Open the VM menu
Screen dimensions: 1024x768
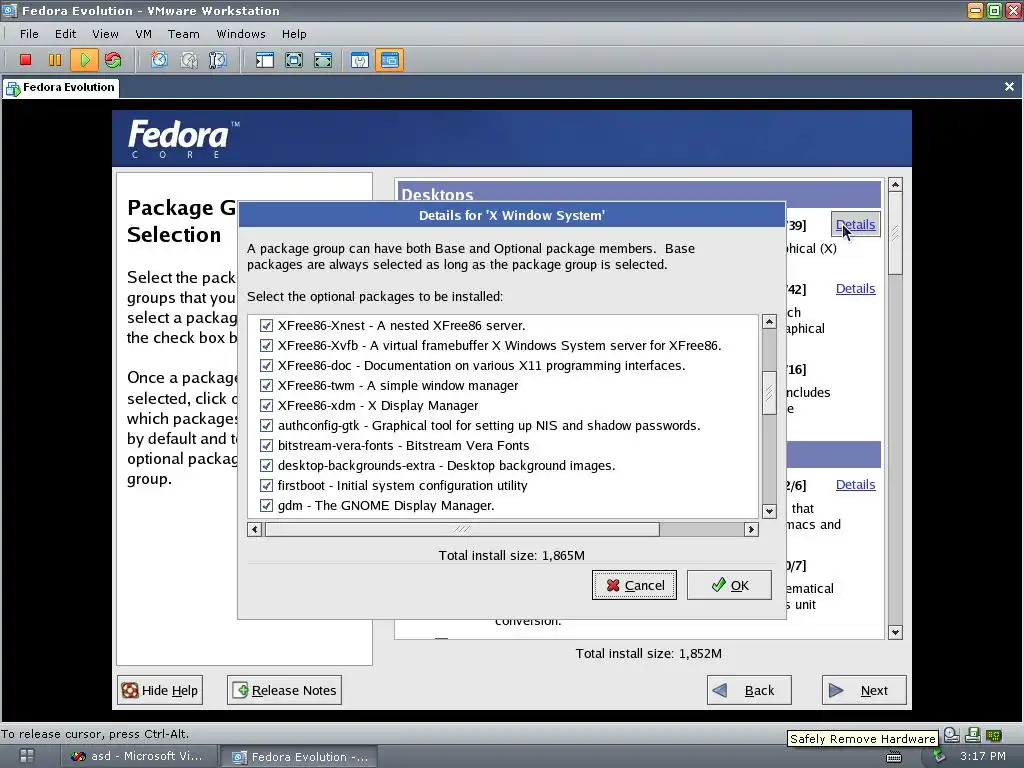point(144,34)
